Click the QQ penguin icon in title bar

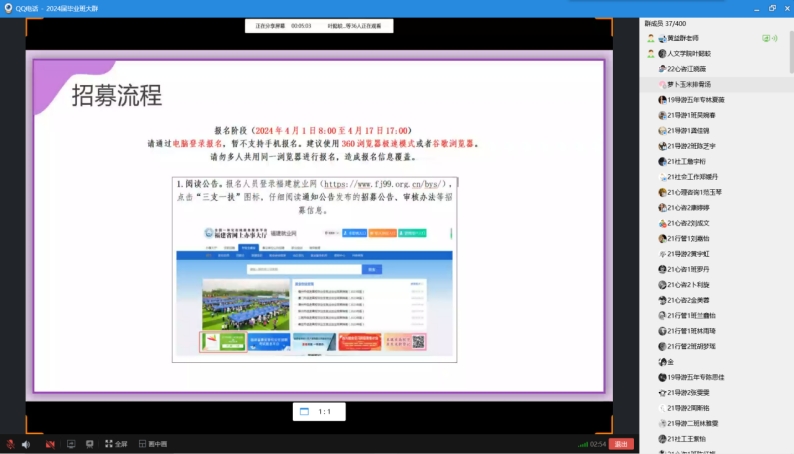[10, 8]
